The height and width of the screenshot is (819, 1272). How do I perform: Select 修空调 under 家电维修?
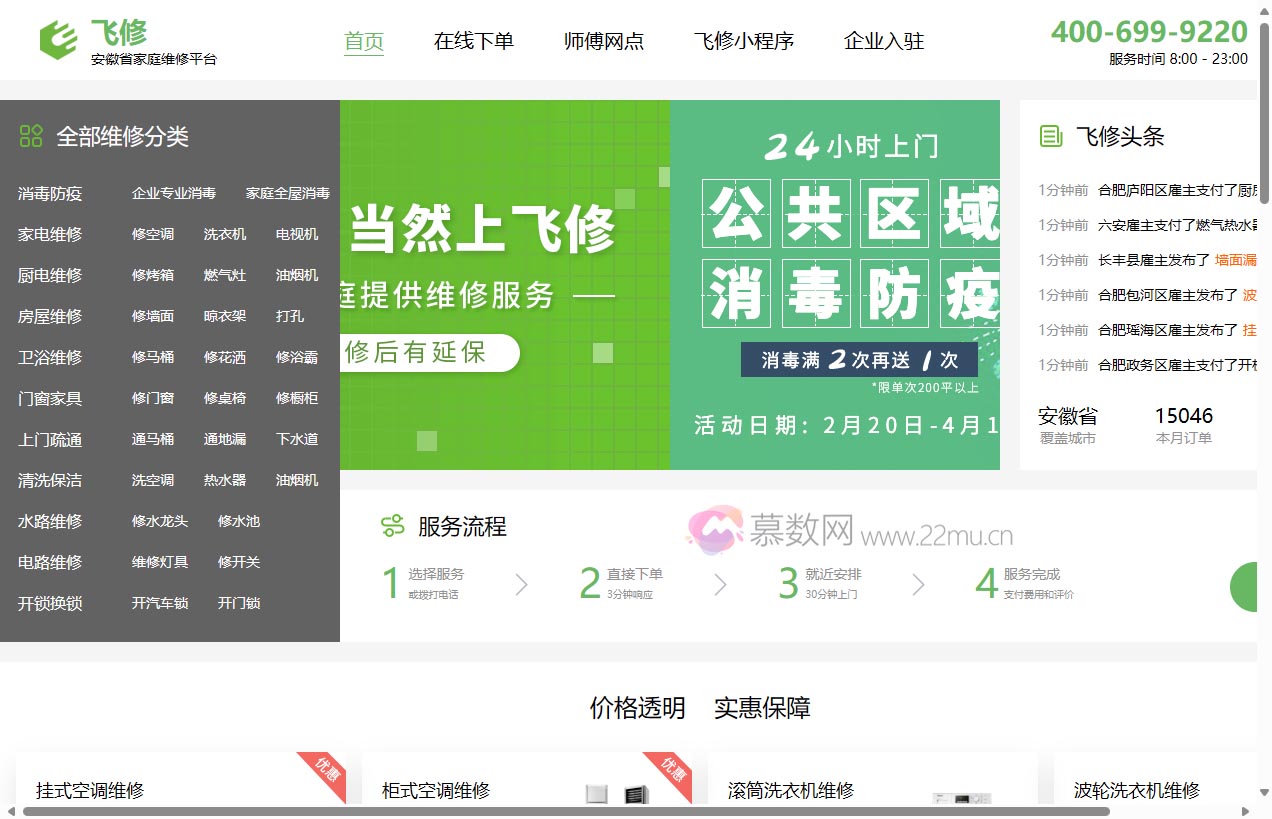click(153, 234)
